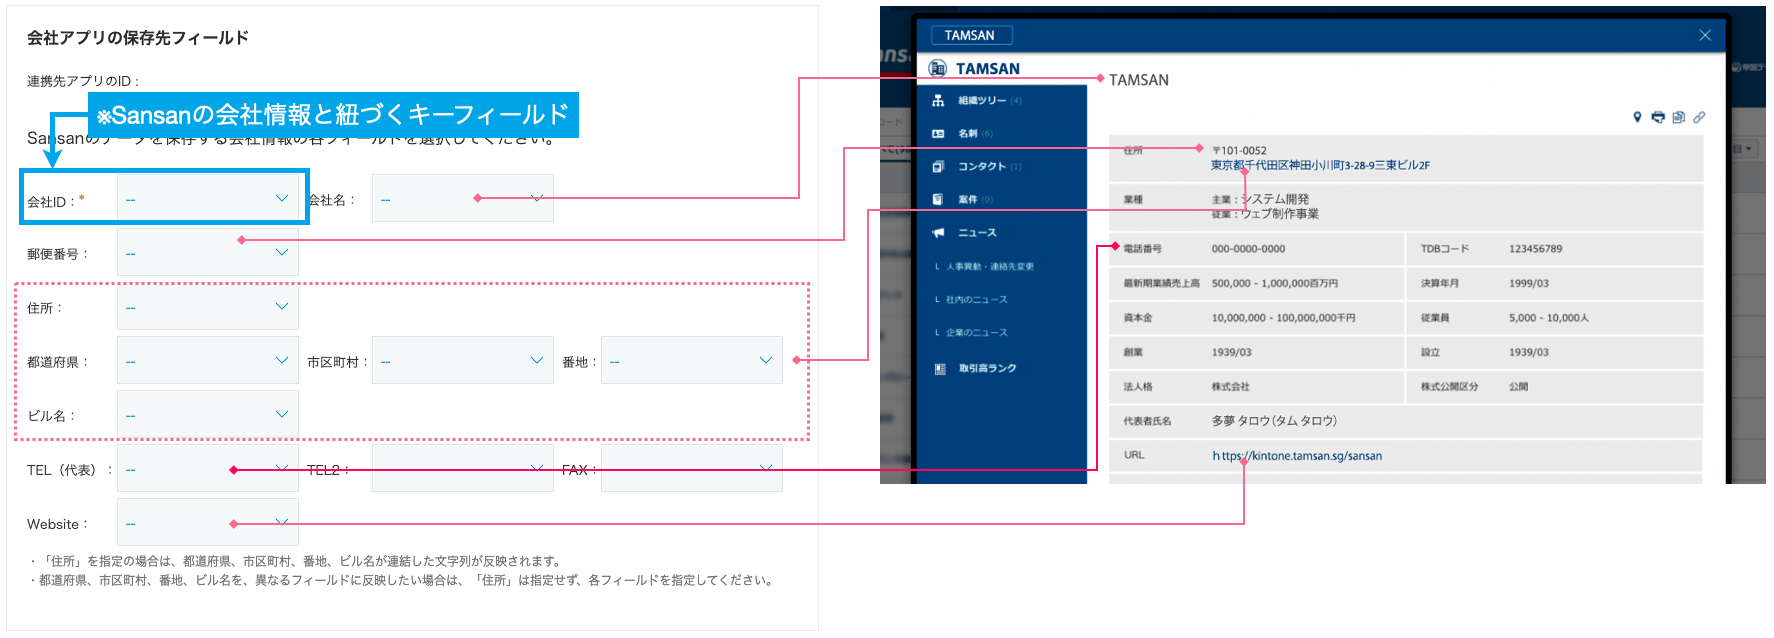Open the 会社ID dropdown

coord(208,199)
